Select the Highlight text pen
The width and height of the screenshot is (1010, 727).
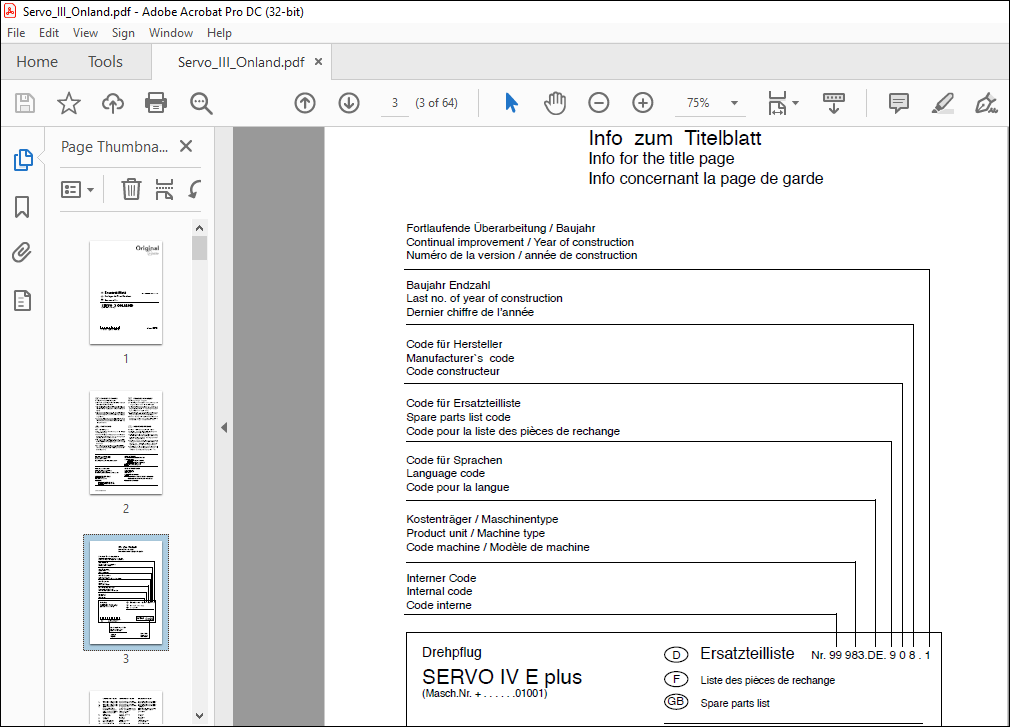[x=942, y=103]
